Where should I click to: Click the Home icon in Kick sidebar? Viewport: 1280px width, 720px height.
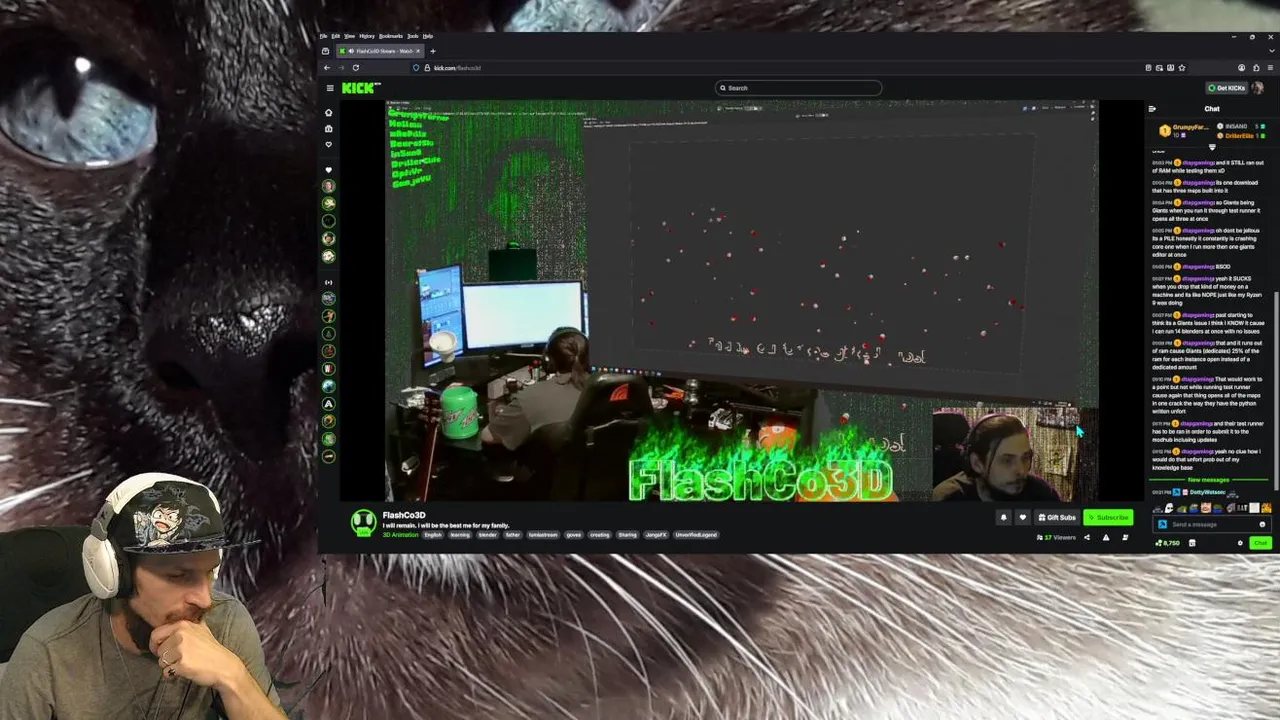tap(328, 113)
